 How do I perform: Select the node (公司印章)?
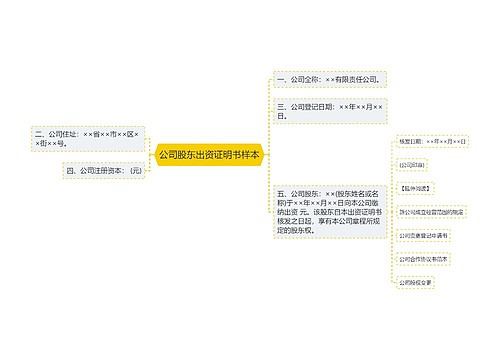point(412,165)
